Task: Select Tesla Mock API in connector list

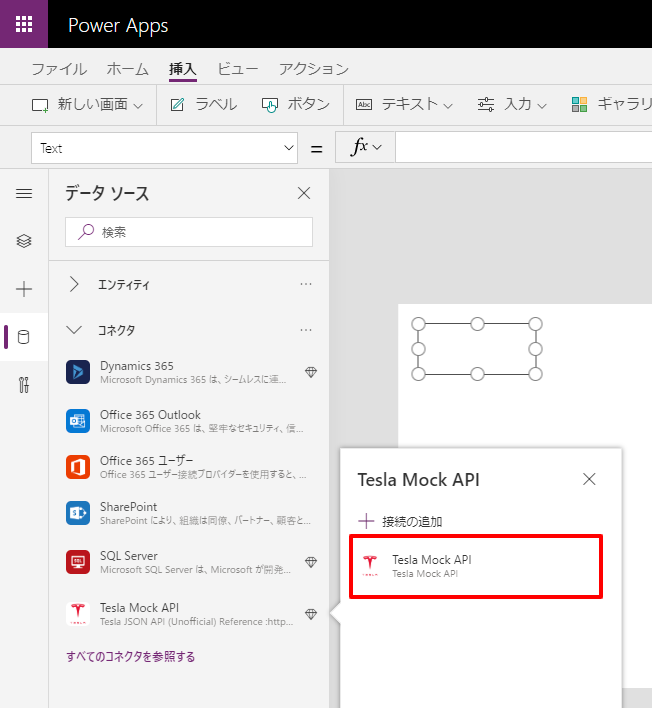Action: 189,614
